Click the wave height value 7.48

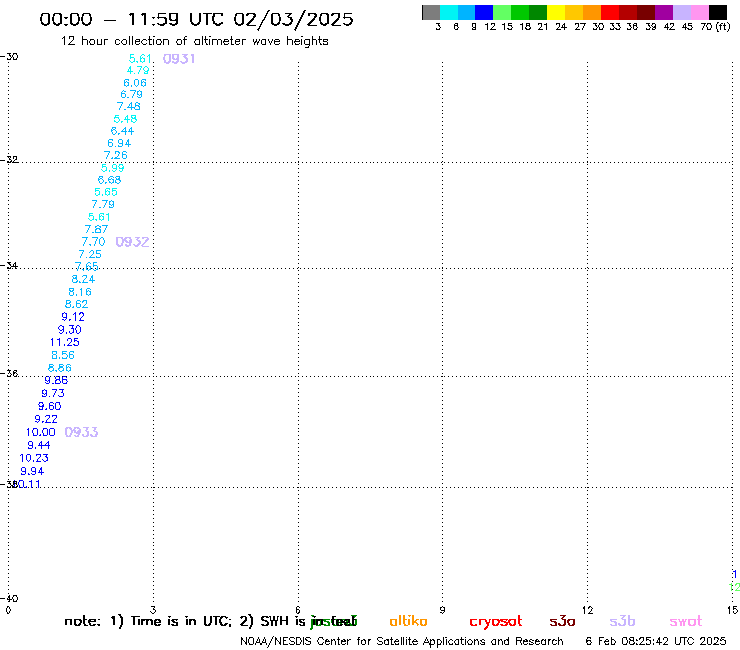tap(129, 106)
